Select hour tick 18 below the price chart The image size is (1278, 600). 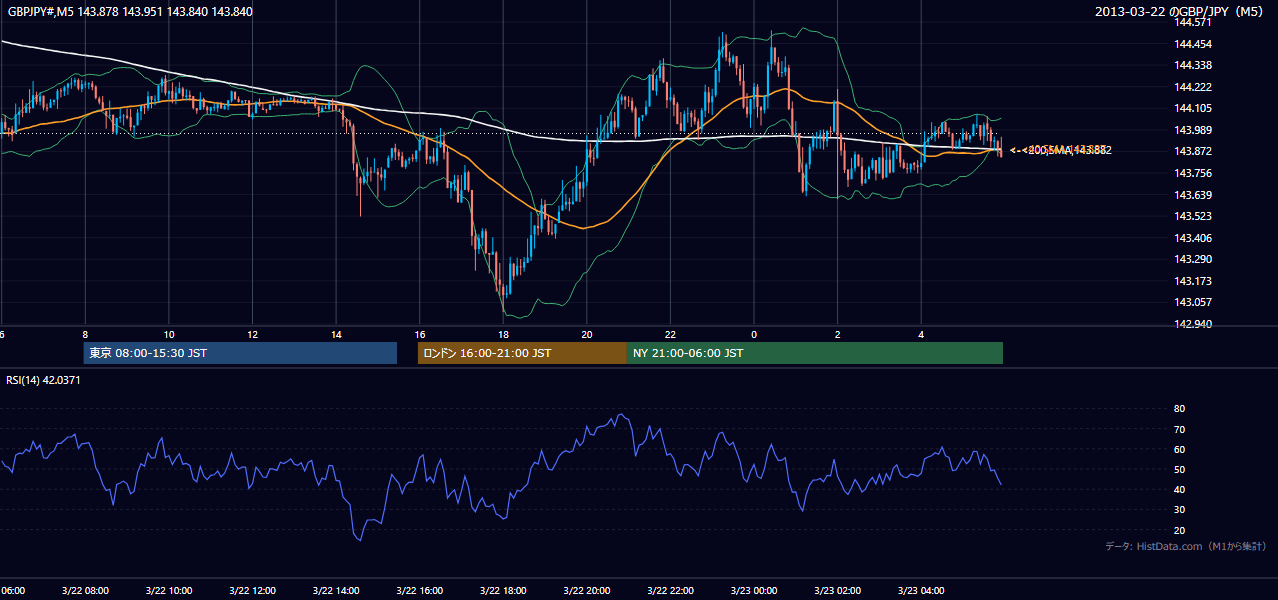tap(503, 335)
